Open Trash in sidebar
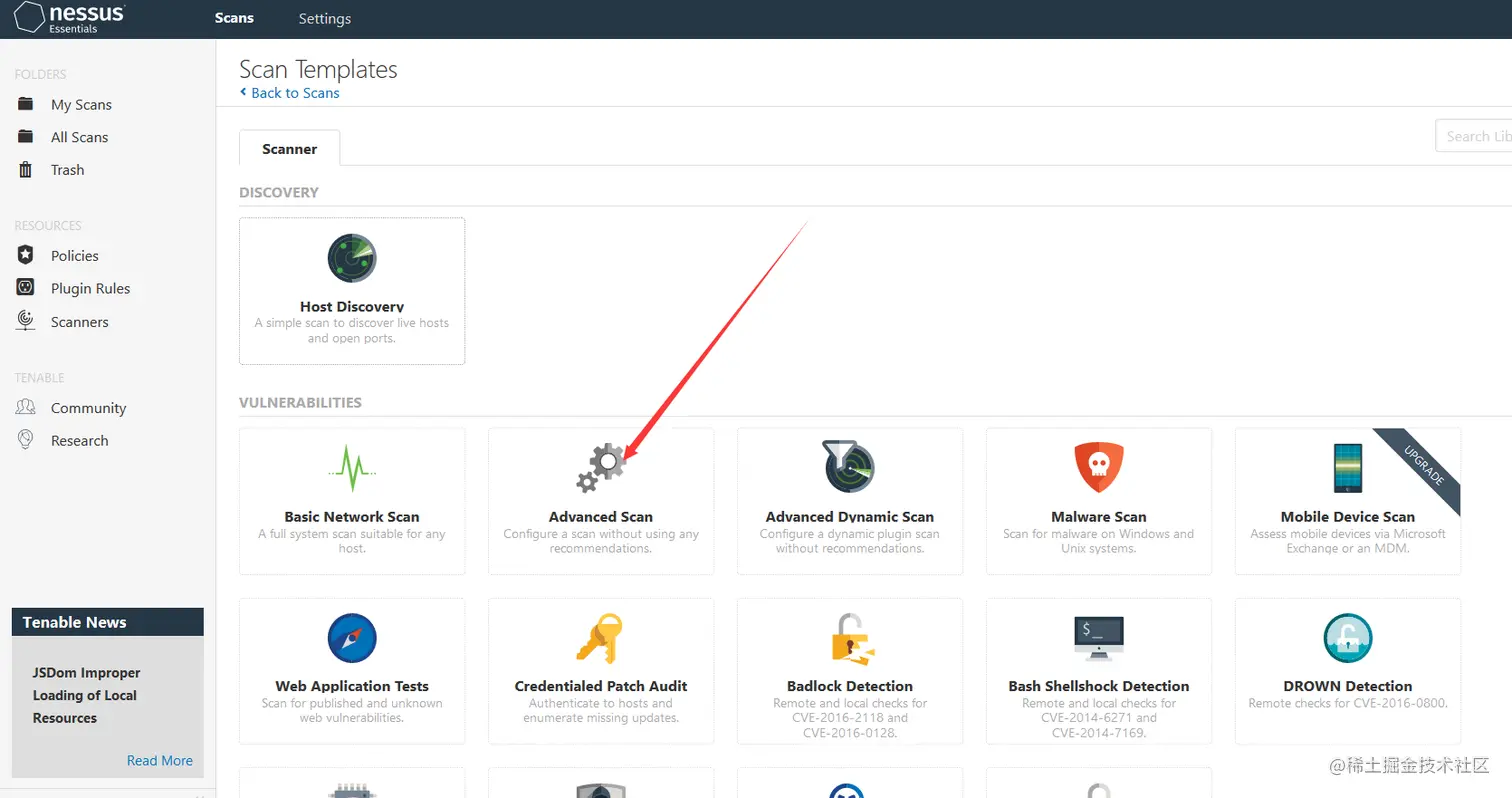This screenshot has width=1512, height=798. [67, 170]
